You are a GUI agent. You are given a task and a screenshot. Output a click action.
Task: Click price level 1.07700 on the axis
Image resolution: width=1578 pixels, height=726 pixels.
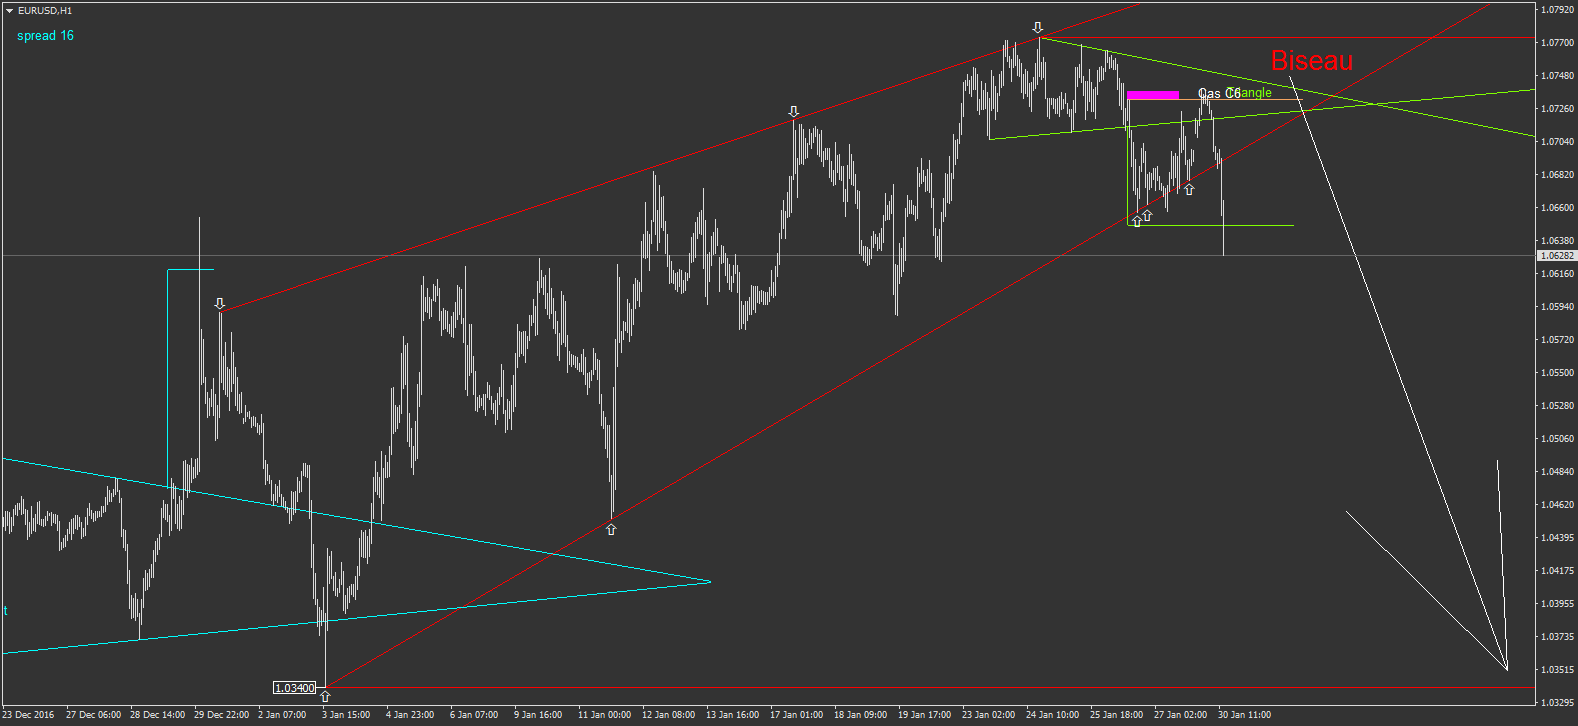(x=1559, y=43)
